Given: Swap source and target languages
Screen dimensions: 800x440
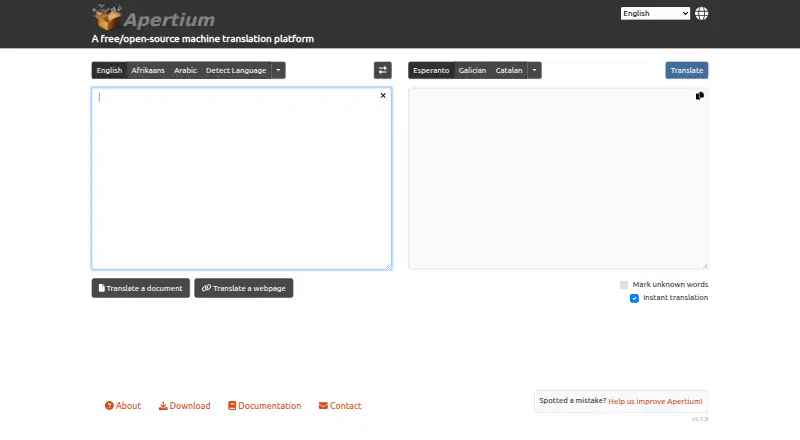Looking at the screenshot, I should coord(383,70).
